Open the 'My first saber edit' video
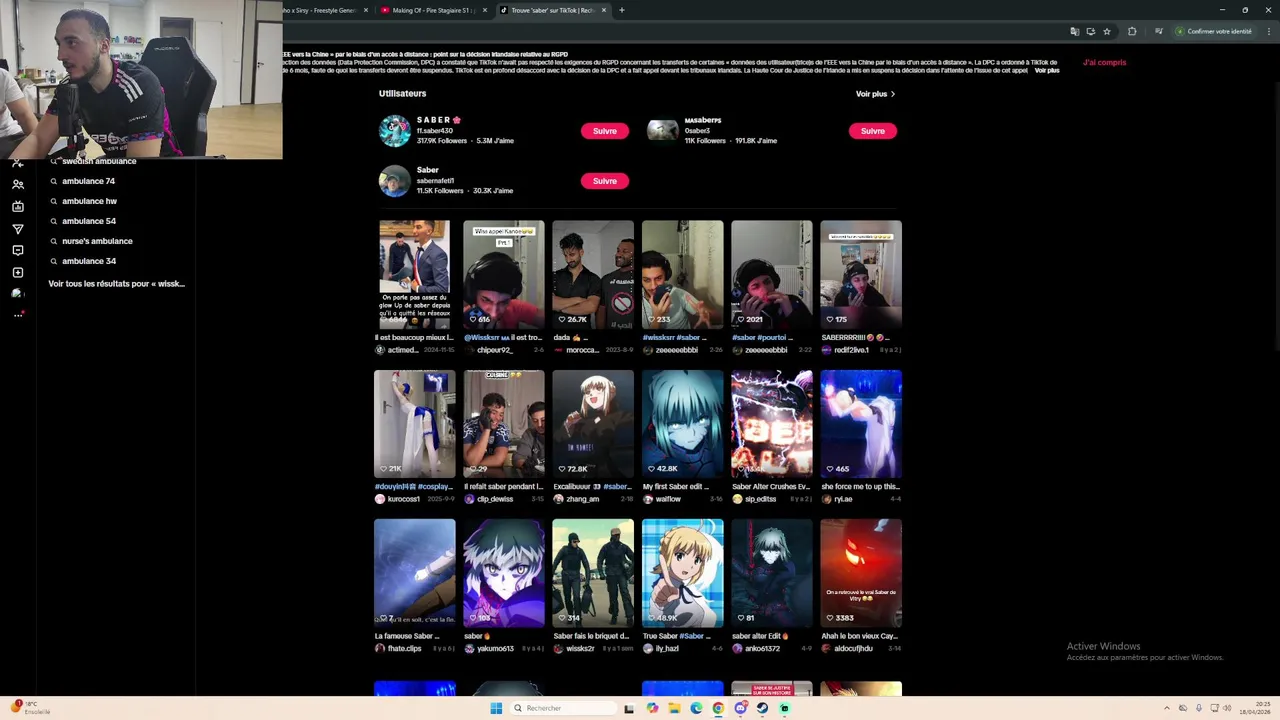This screenshot has height=720, width=1280. (x=682, y=424)
